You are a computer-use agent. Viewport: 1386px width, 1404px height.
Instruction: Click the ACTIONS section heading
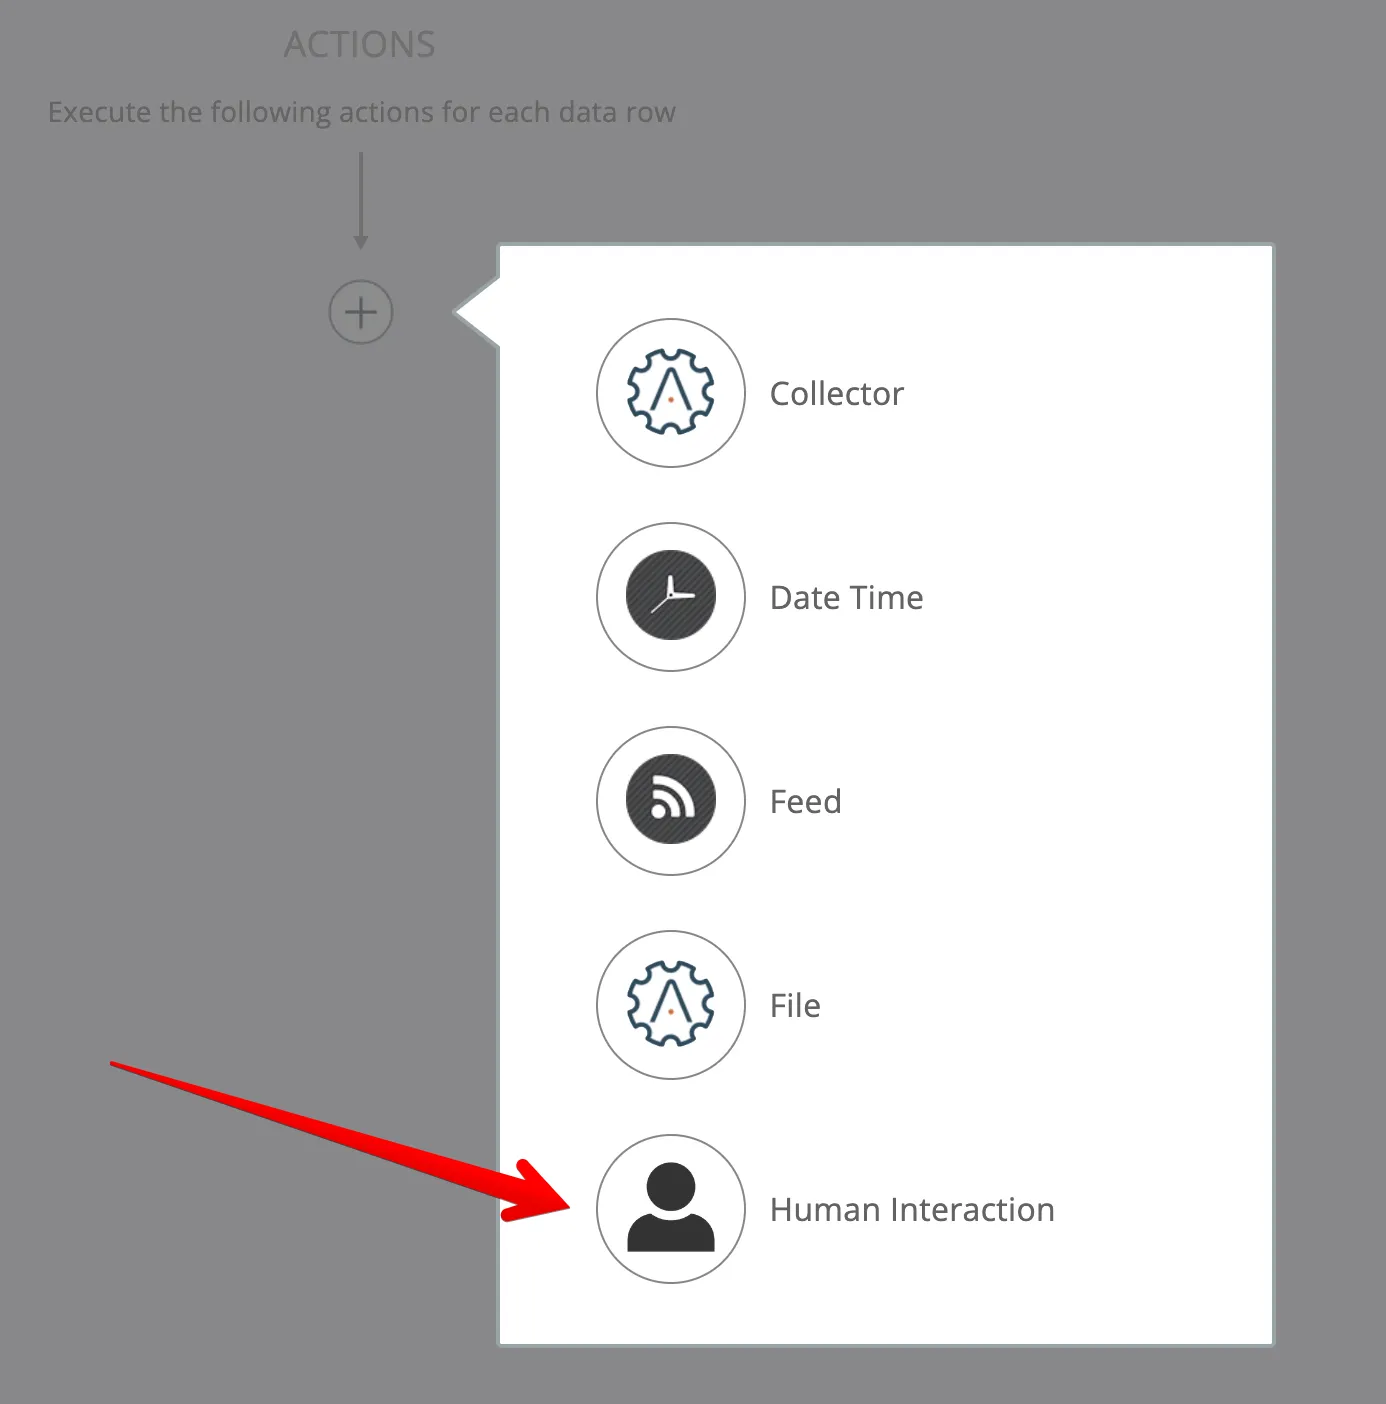[360, 45]
